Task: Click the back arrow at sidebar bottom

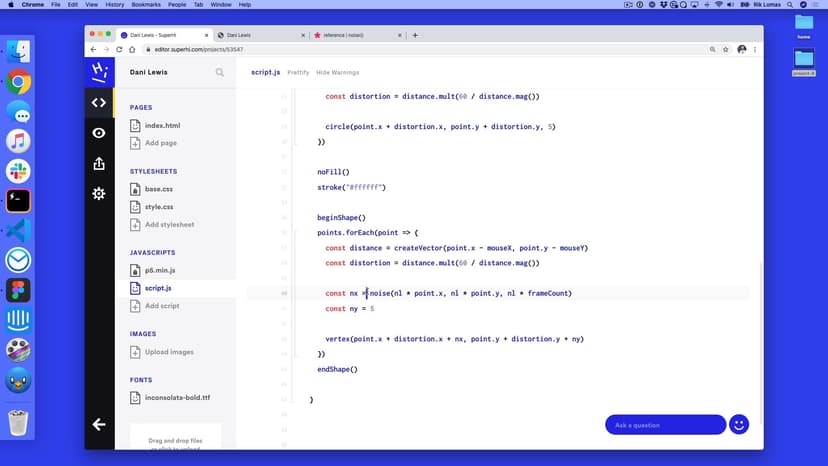Action: [x=99, y=424]
